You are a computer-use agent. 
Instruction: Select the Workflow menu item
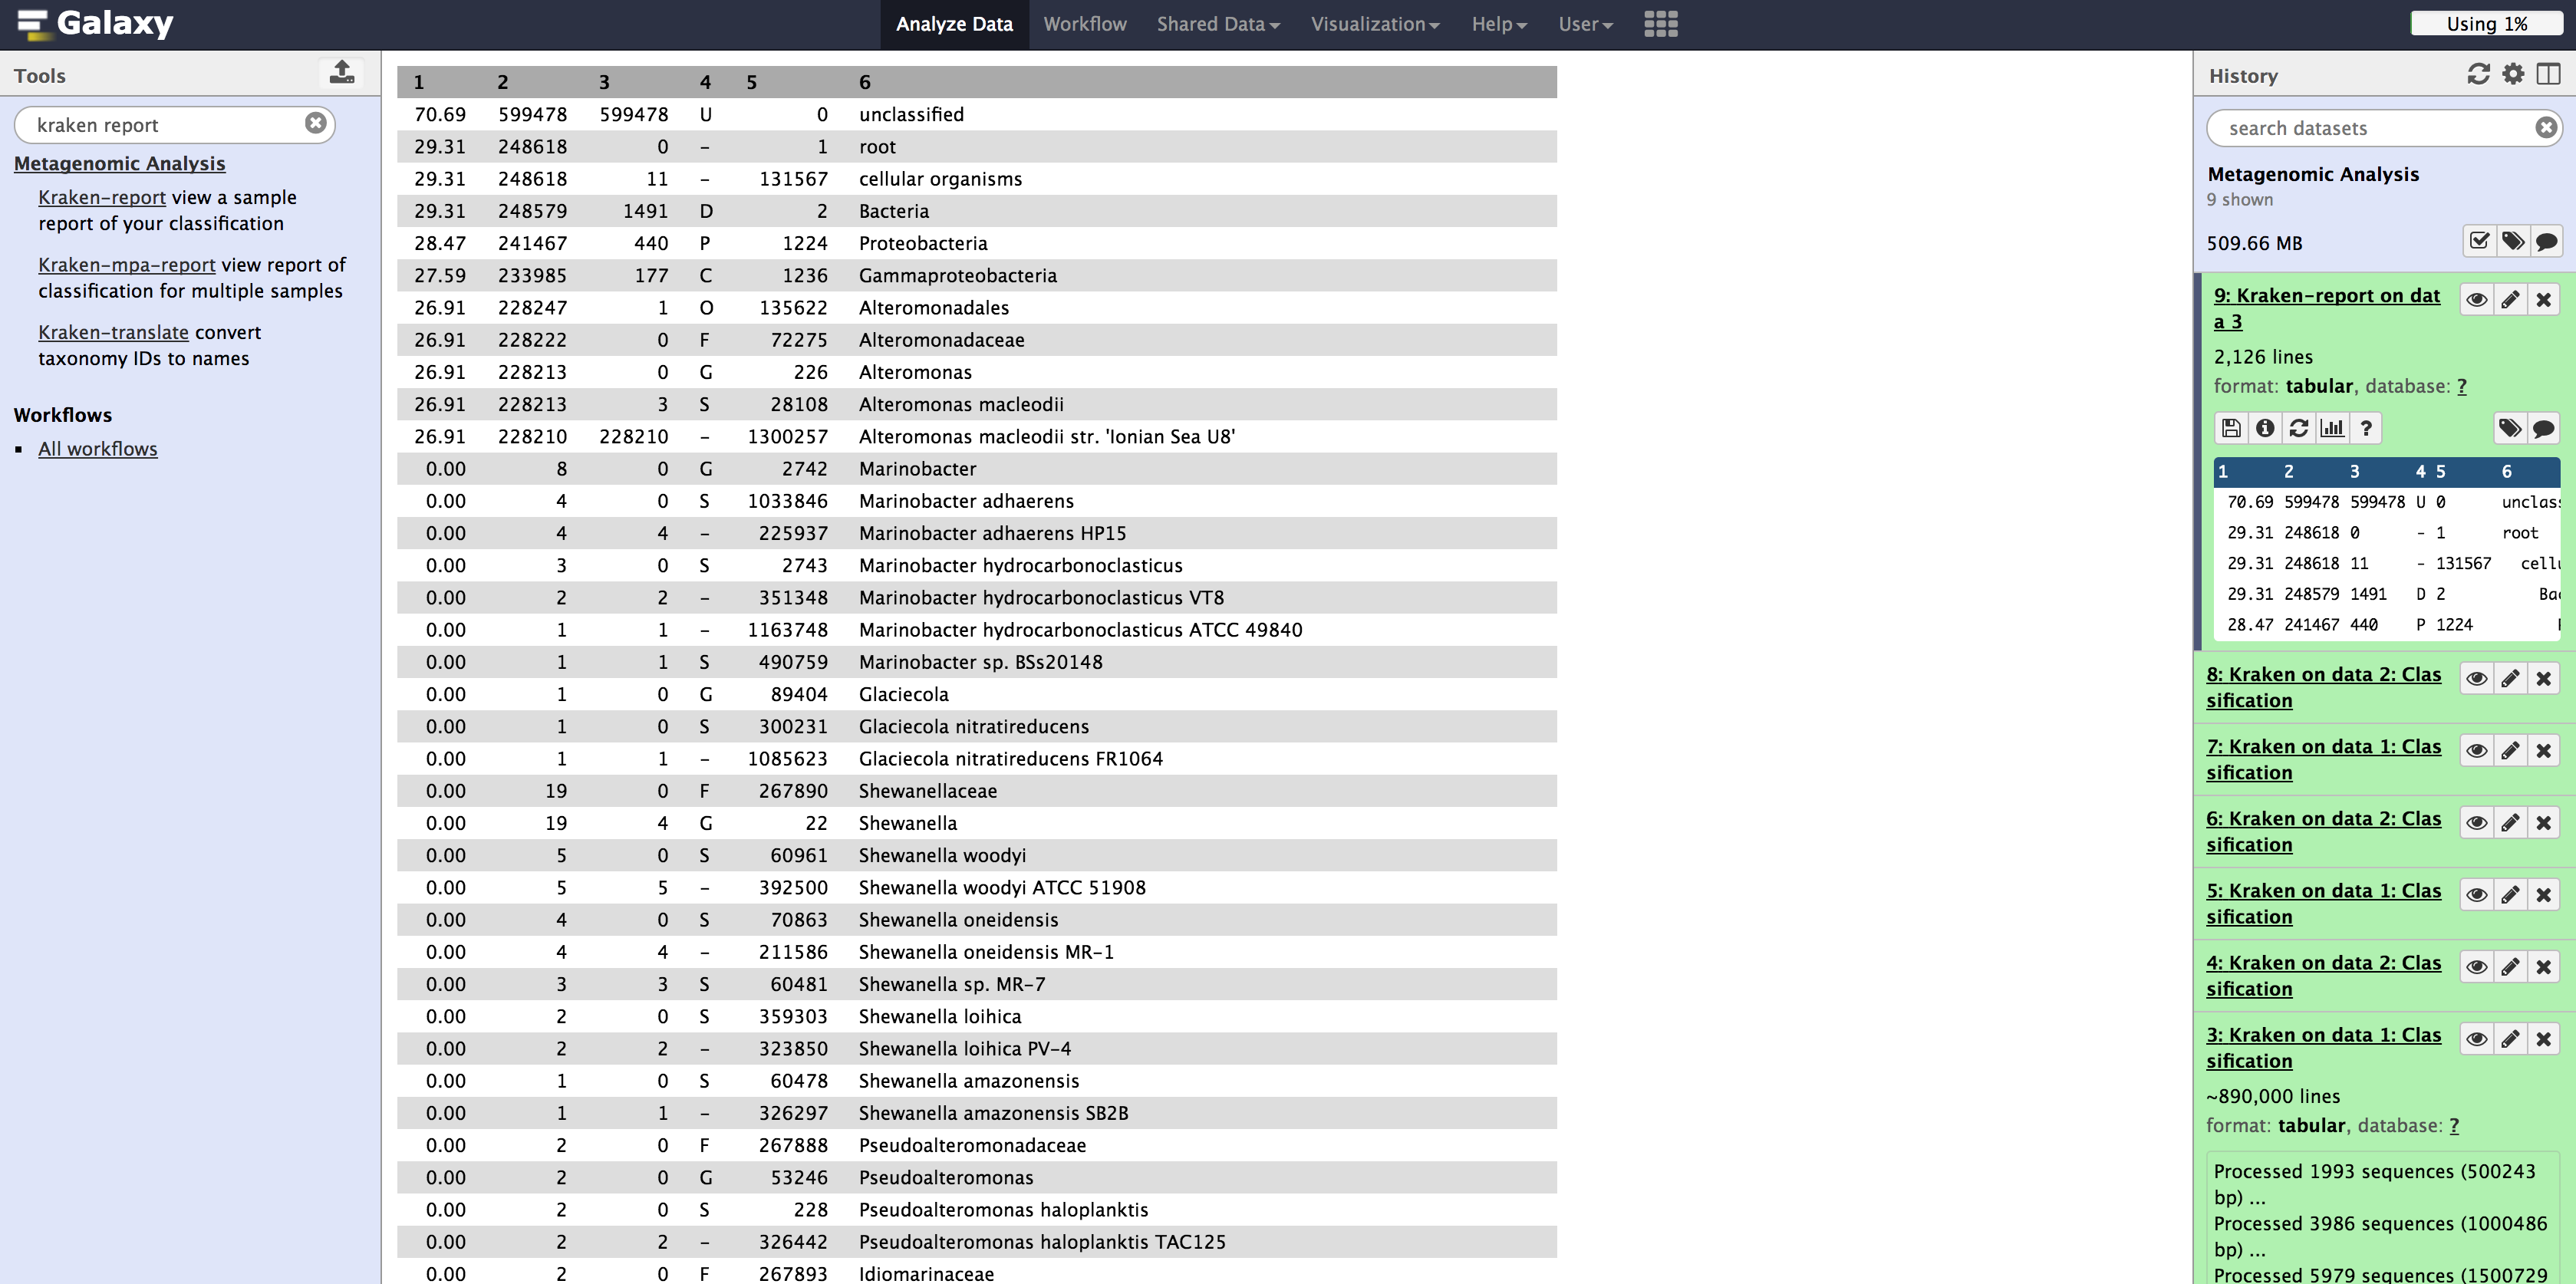pos(1082,23)
